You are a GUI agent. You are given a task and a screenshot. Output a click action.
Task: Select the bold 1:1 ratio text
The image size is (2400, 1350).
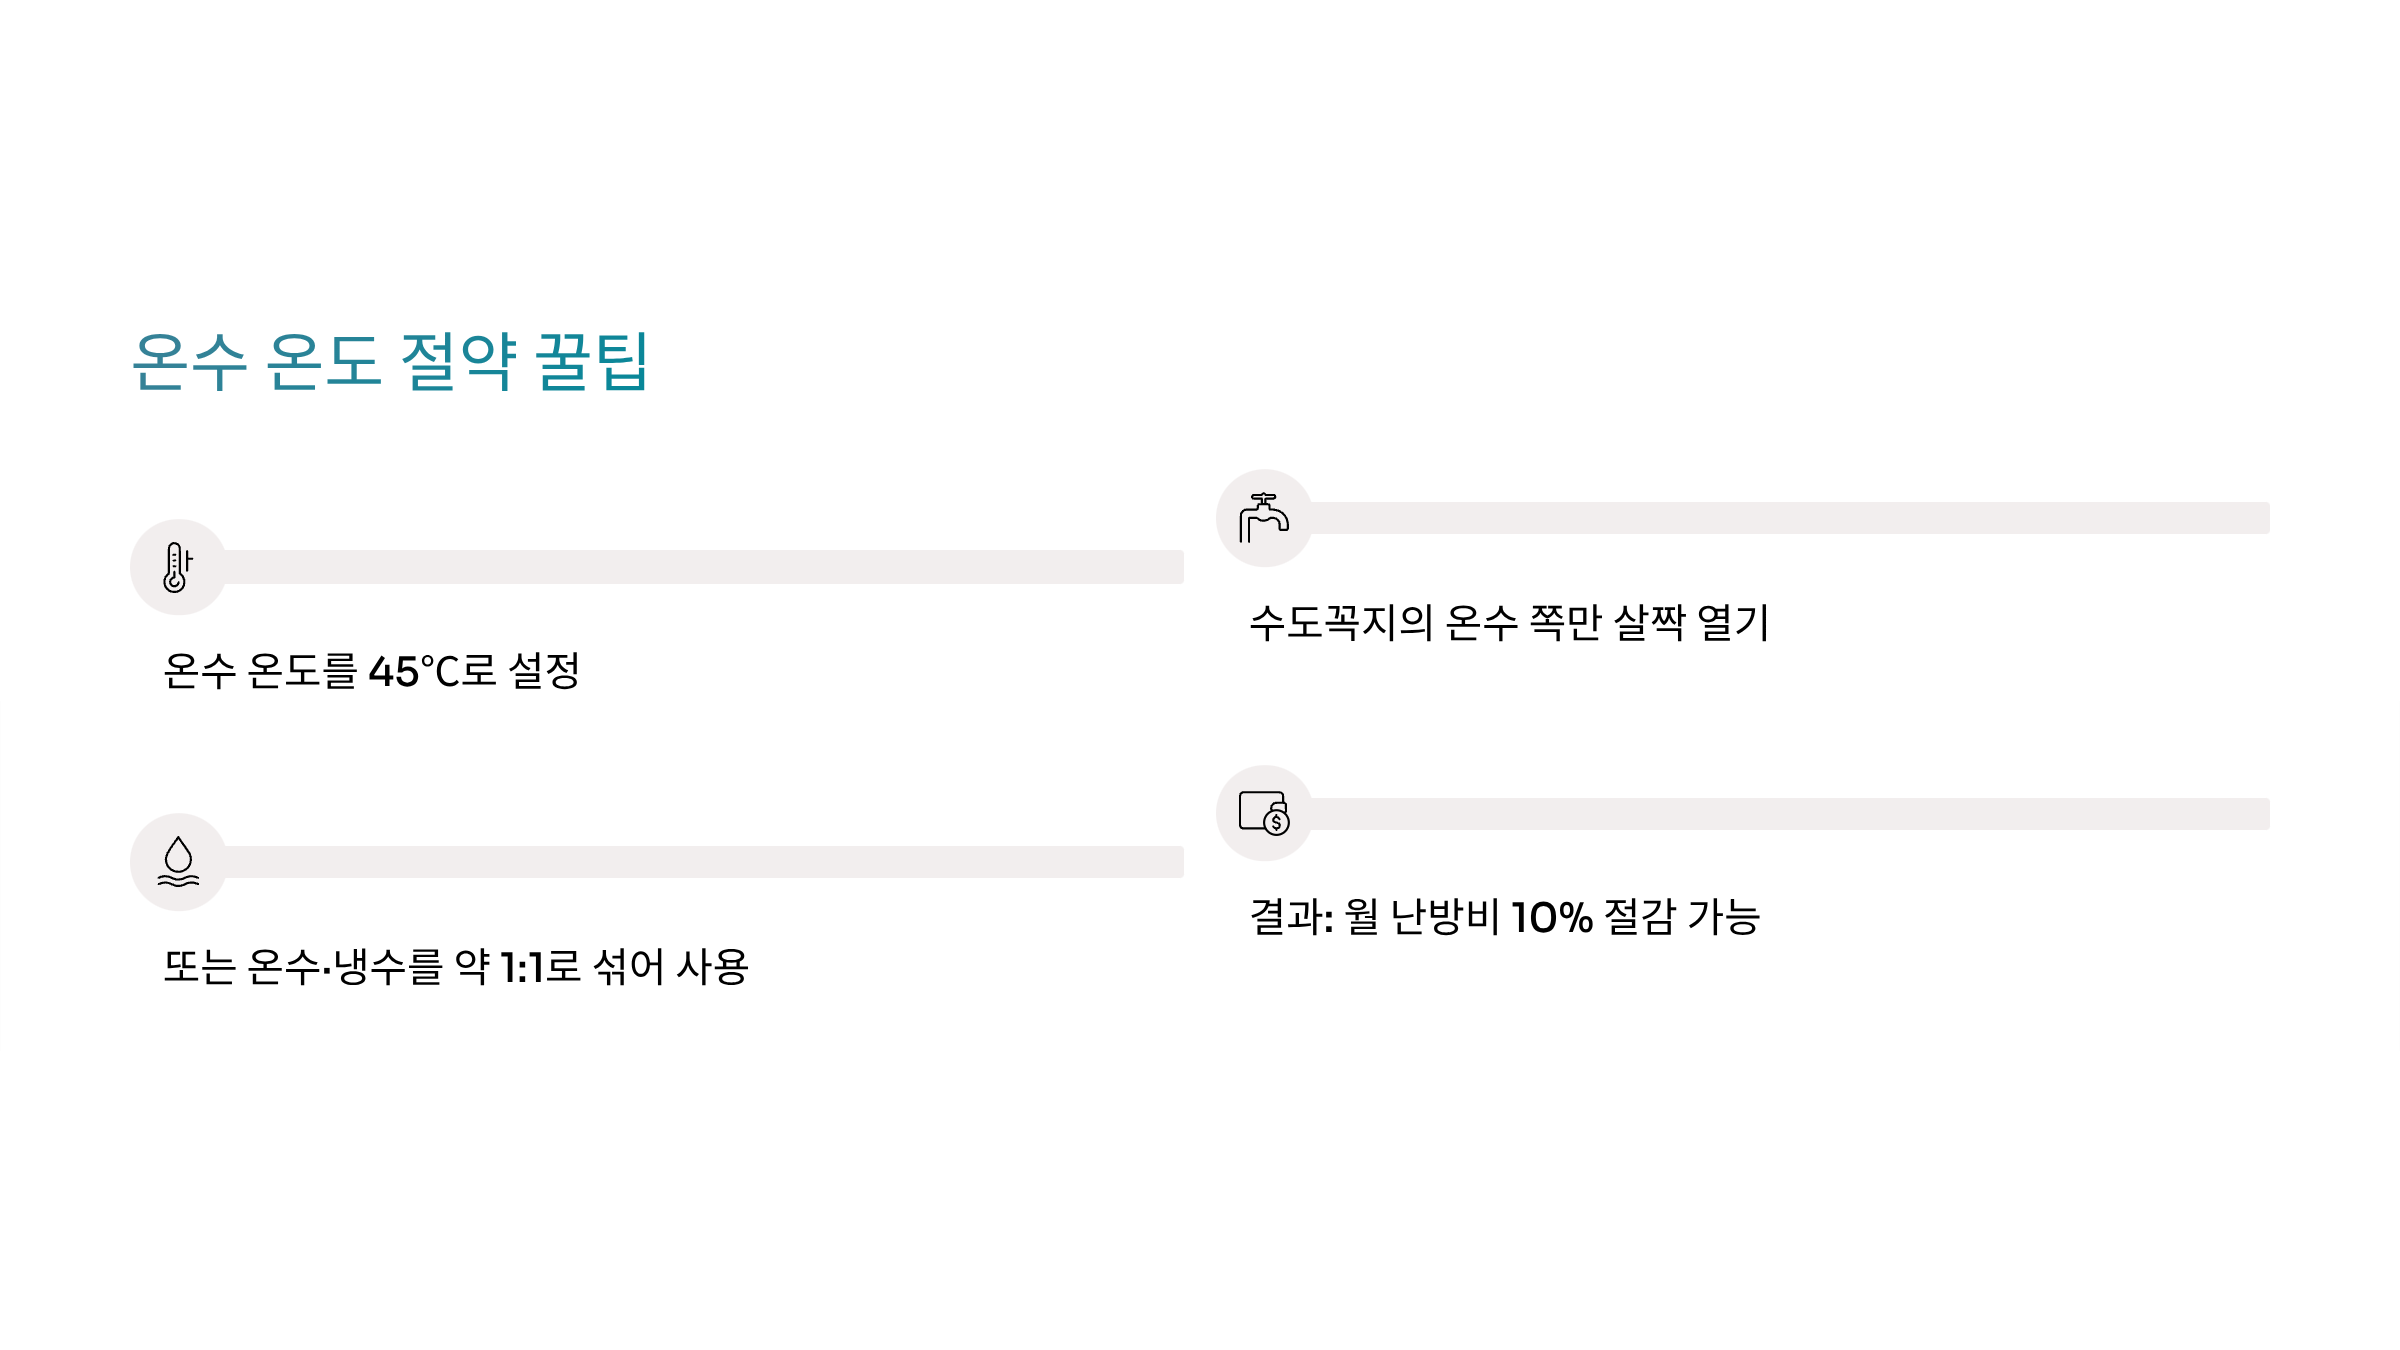(x=521, y=968)
